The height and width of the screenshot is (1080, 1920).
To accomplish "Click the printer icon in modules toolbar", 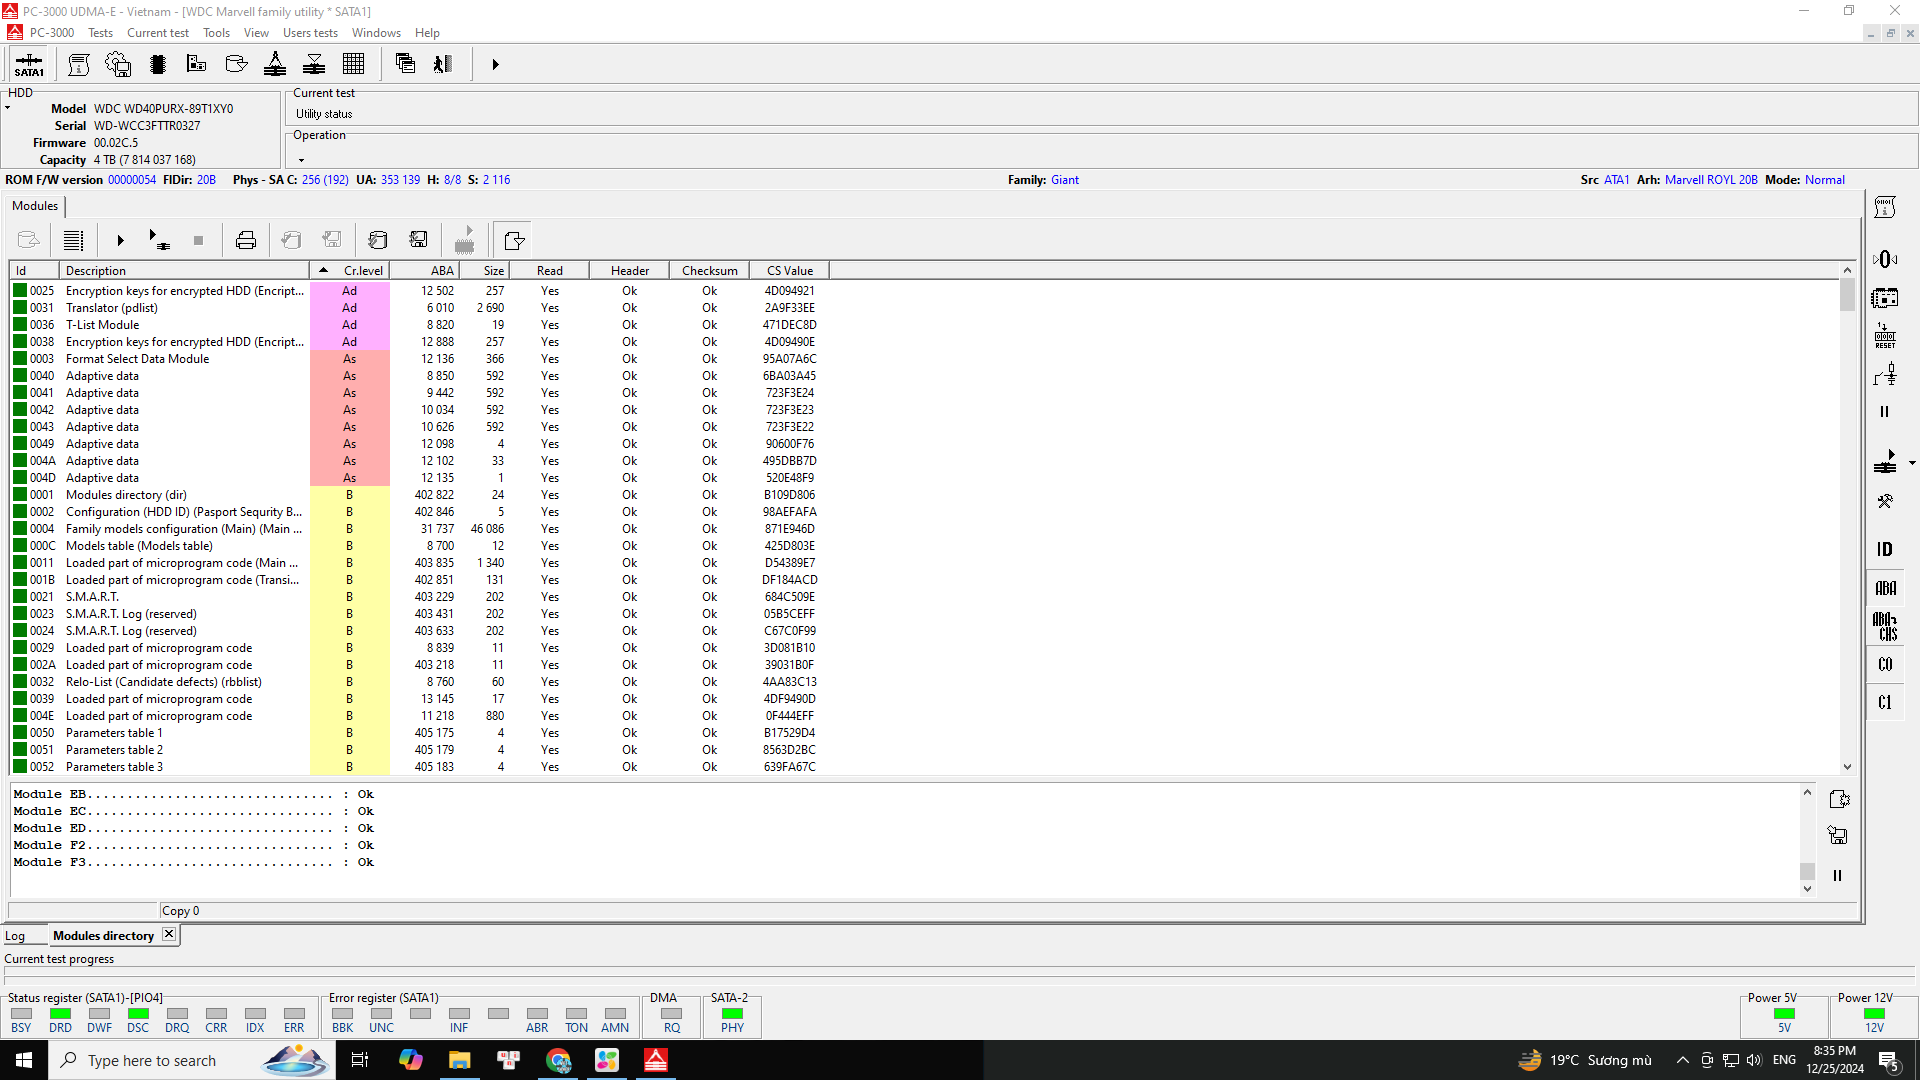I will (246, 240).
